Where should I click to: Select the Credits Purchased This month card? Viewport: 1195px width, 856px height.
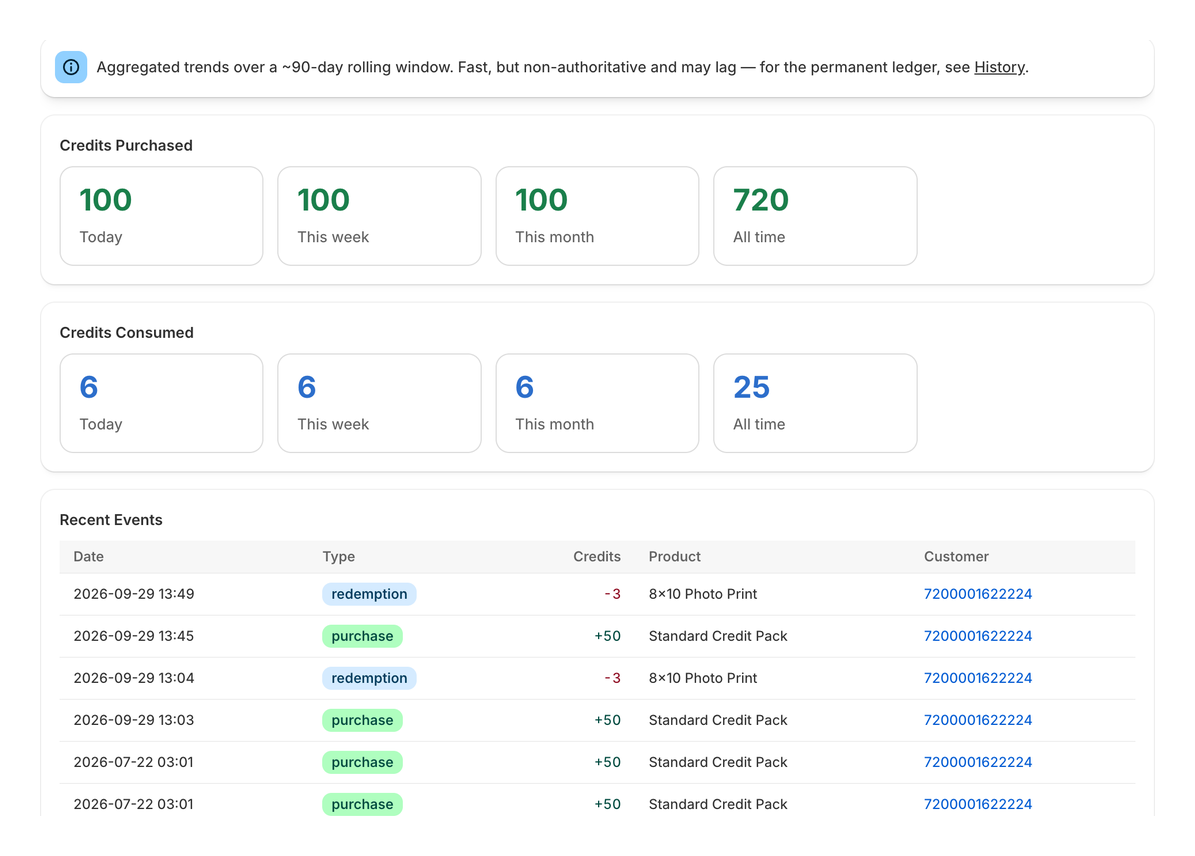coord(598,216)
